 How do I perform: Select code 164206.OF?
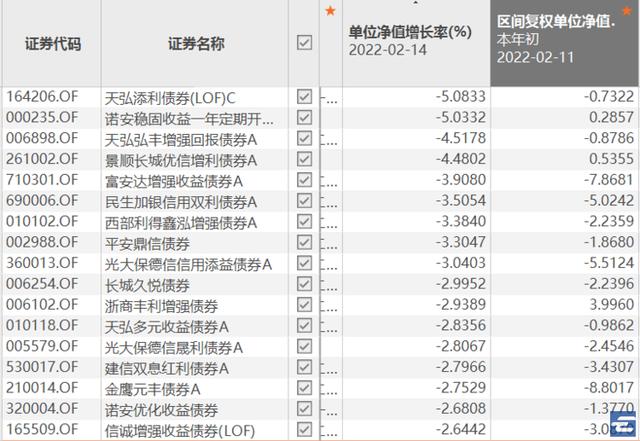[42, 97]
